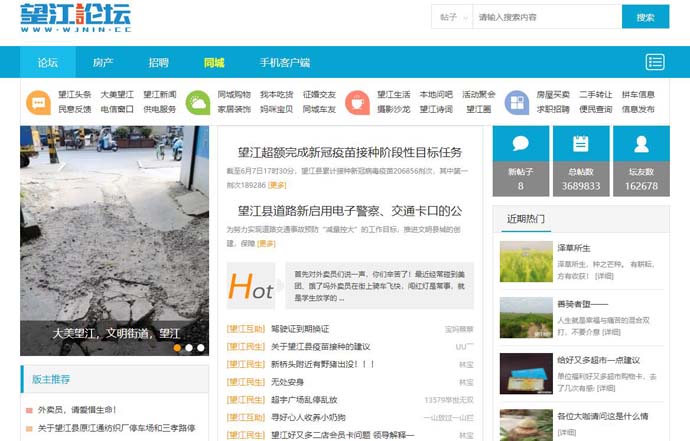Open the 信息发布 link
Screen dimensions: 690x441
point(639,109)
